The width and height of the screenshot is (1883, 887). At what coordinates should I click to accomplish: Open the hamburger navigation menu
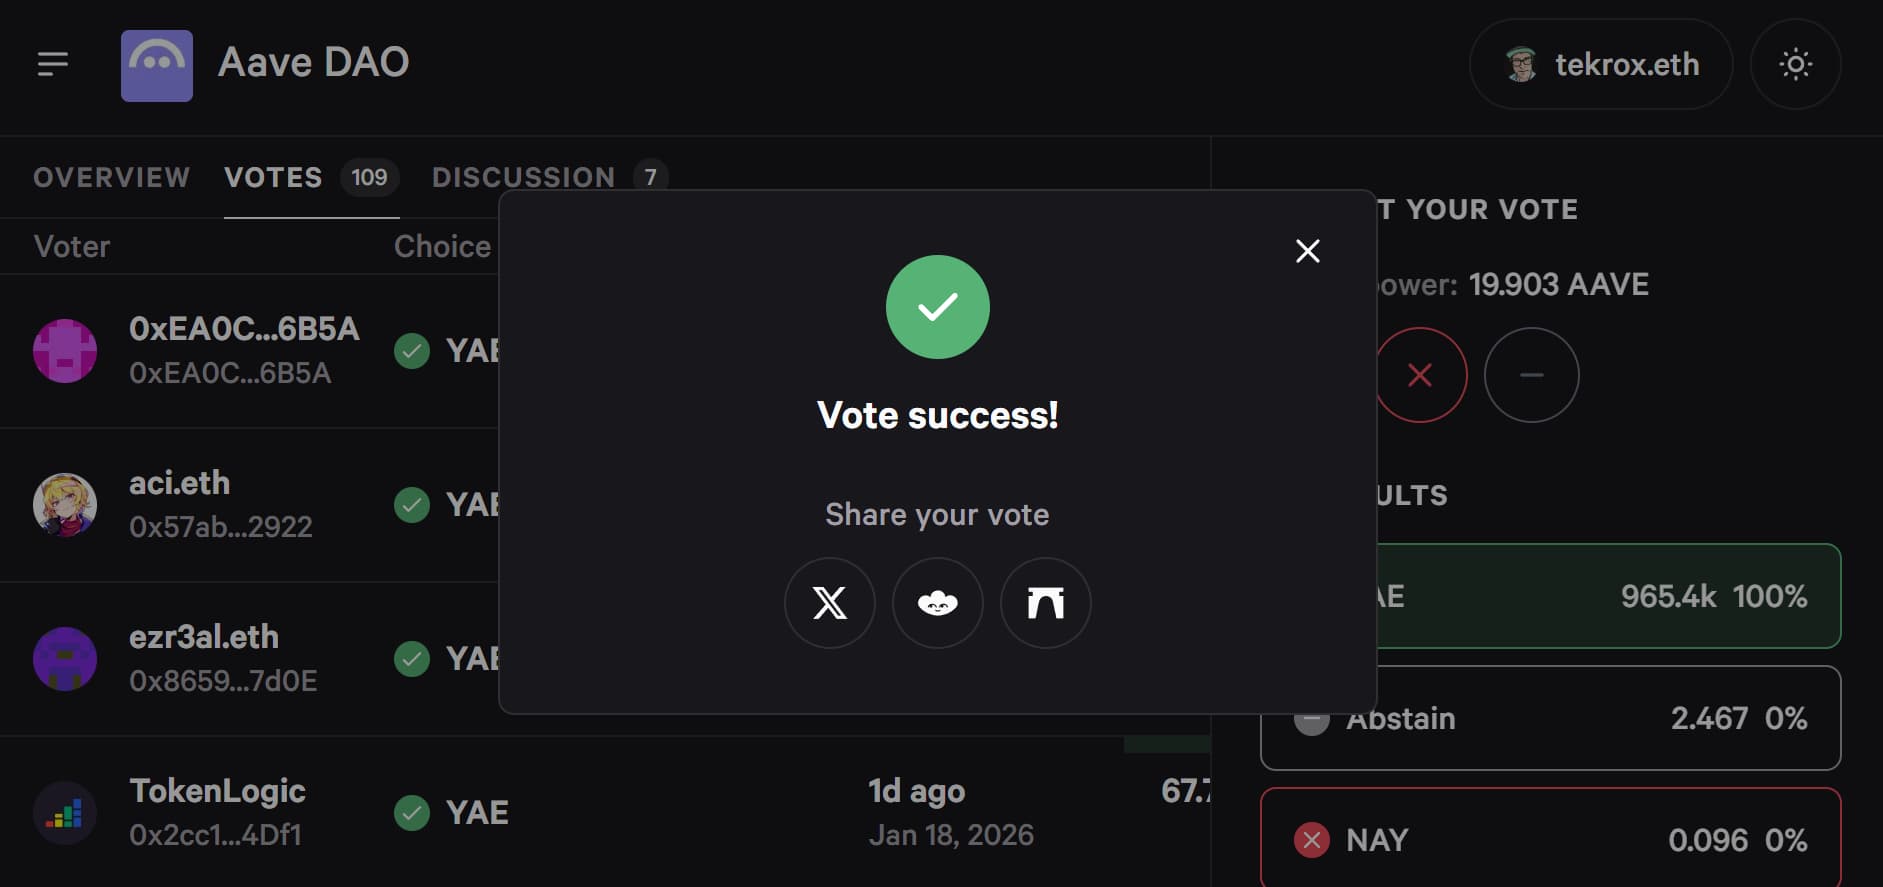click(53, 64)
